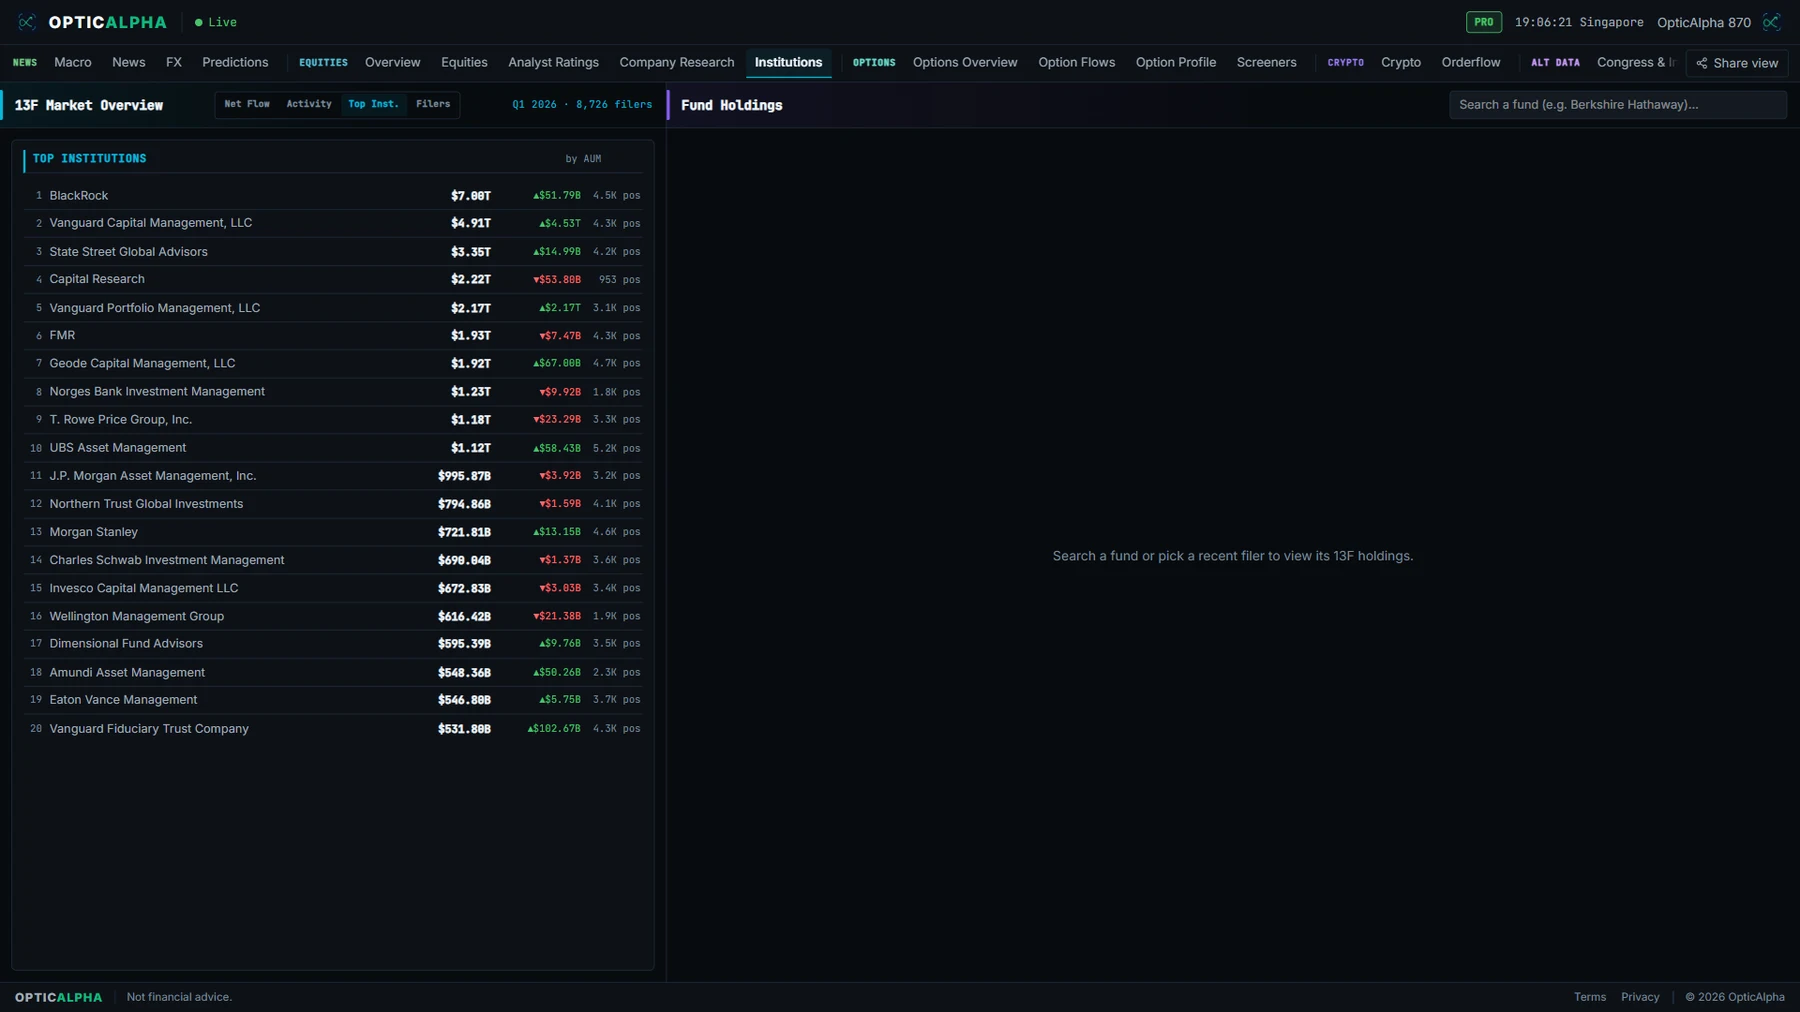Select Vanguard Portfolio Management, LLC
The height and width of the screenshot is (1012, 1800).
click(x=333, y=307)
